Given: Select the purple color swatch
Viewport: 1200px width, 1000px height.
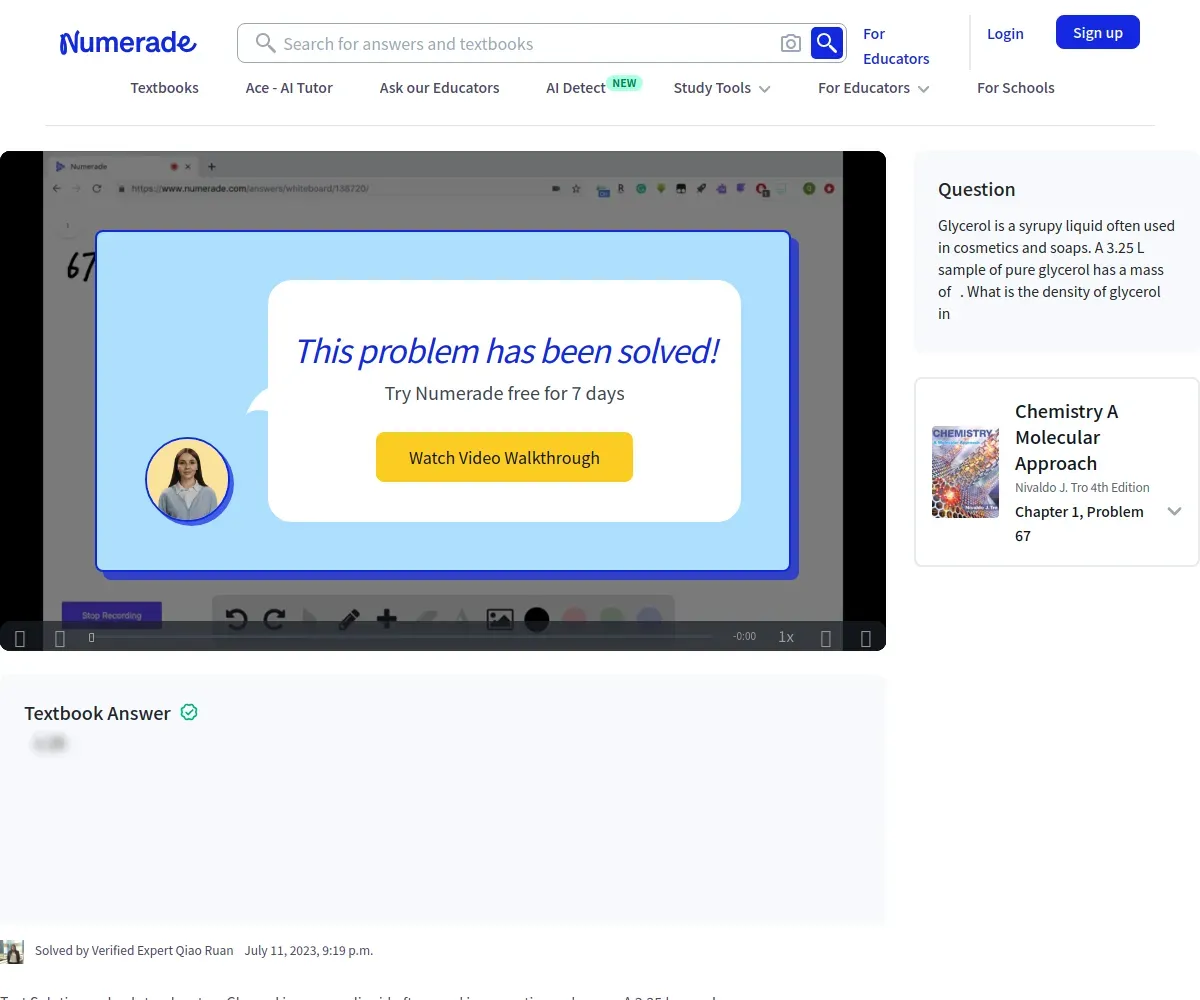Looking at the screenshot, I should click(649, 619).
